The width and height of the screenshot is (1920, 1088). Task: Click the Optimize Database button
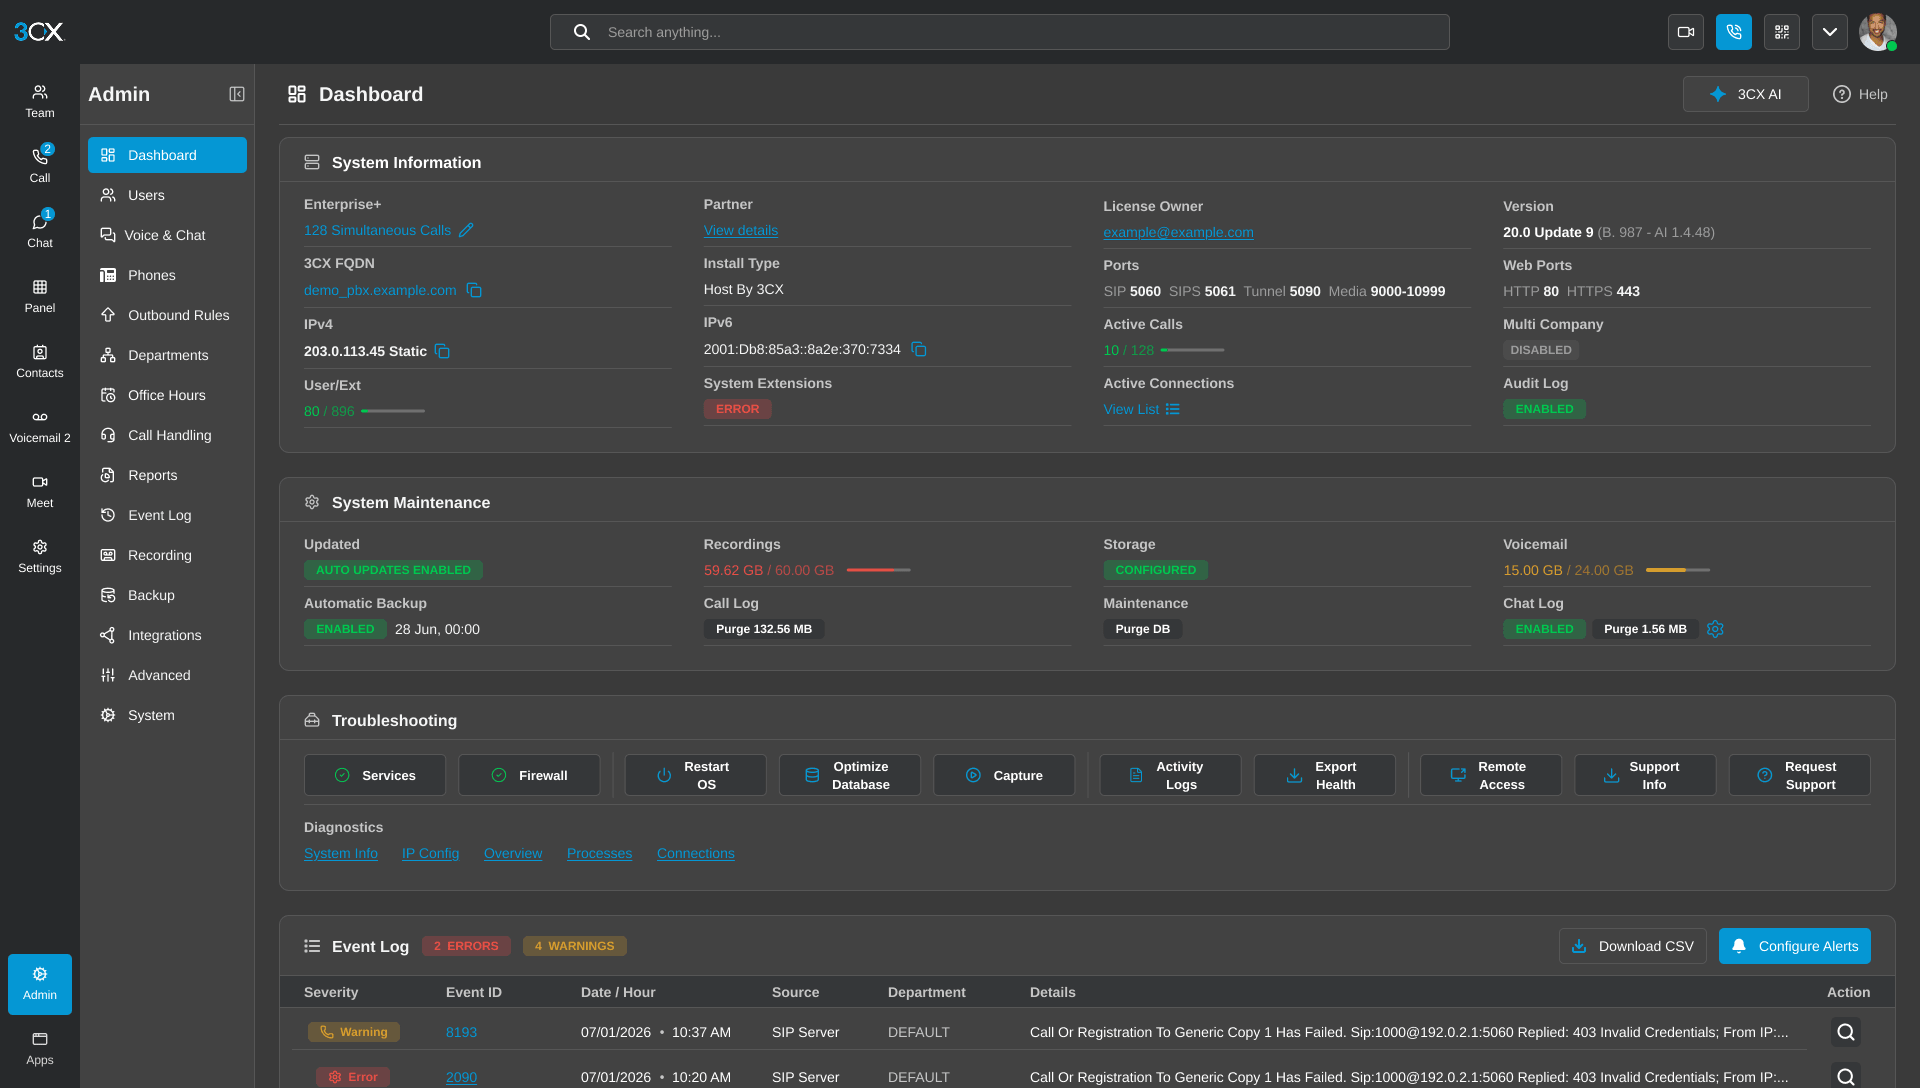pyautogui.click(x=850, y=775)
